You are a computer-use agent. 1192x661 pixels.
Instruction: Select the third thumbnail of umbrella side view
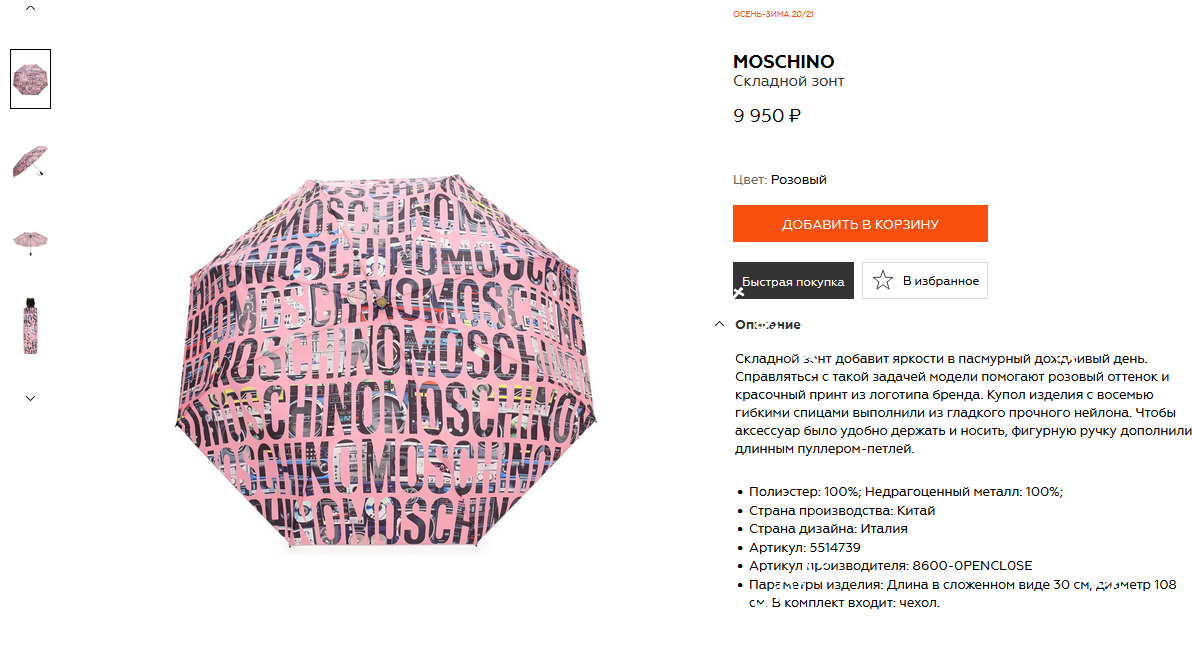point(30,242)
